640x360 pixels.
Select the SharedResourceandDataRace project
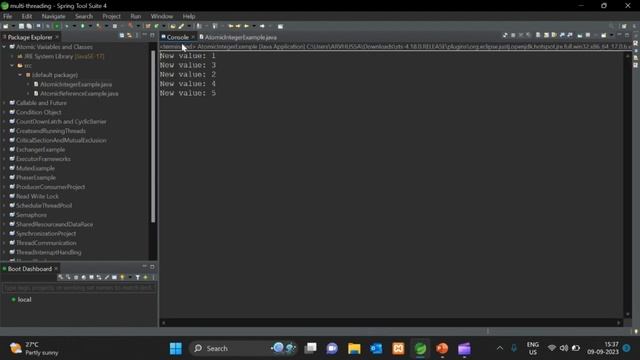tap(54, 224)
